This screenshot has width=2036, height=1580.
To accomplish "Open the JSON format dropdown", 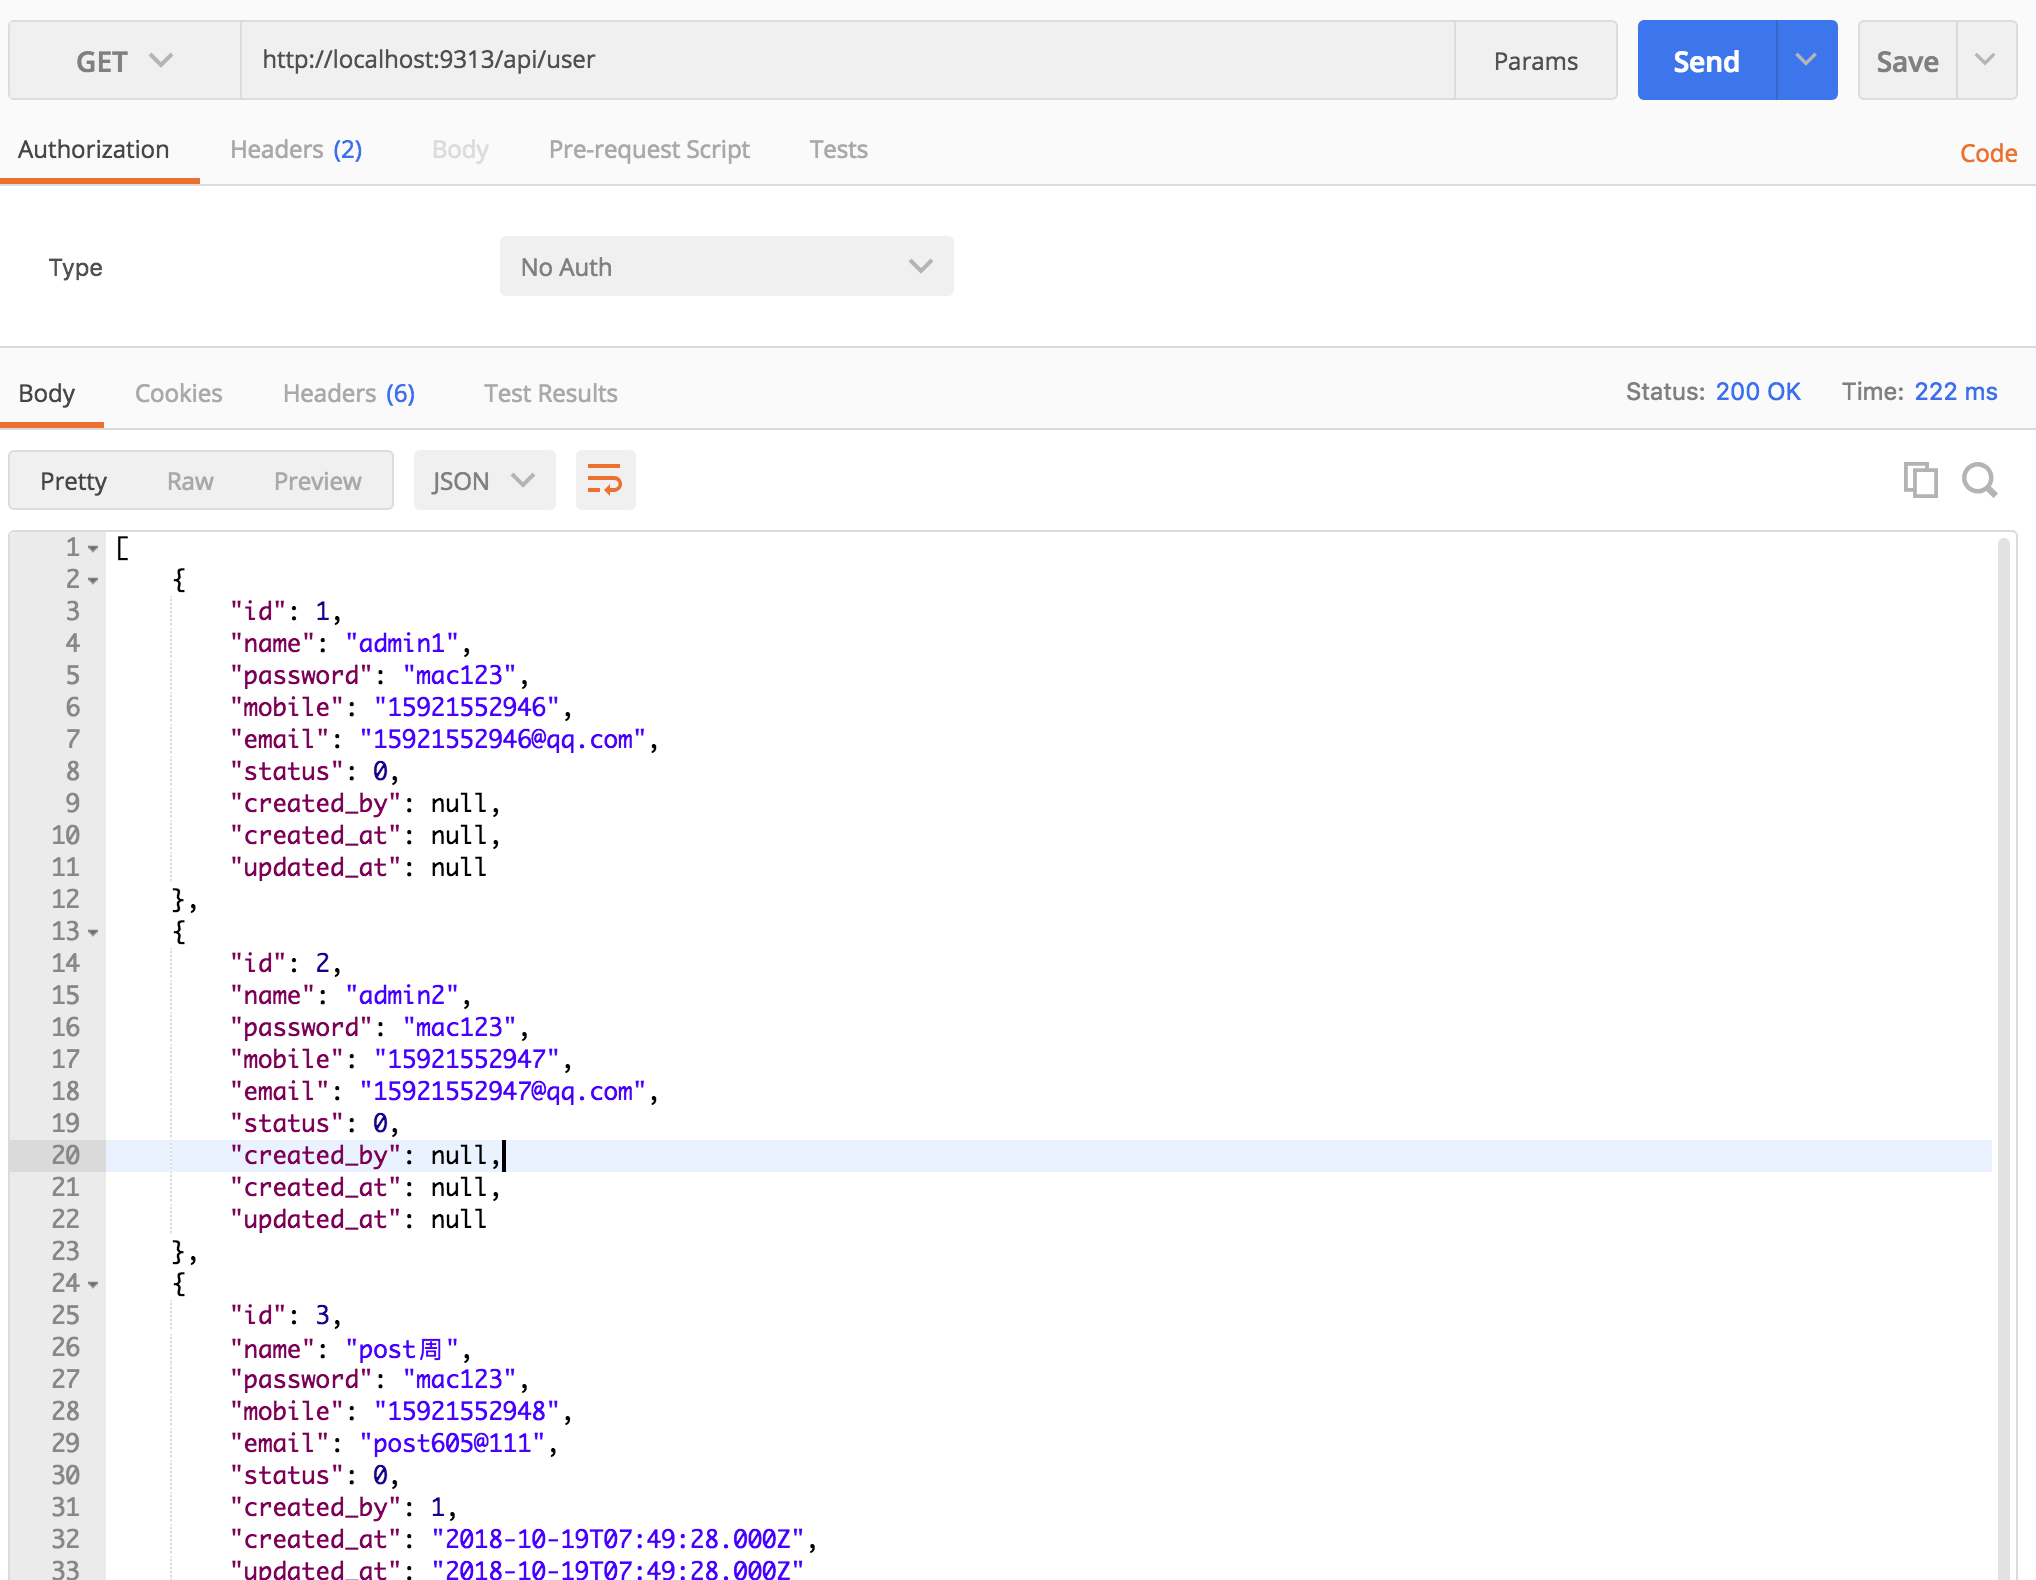I will [x=484, y=481].
